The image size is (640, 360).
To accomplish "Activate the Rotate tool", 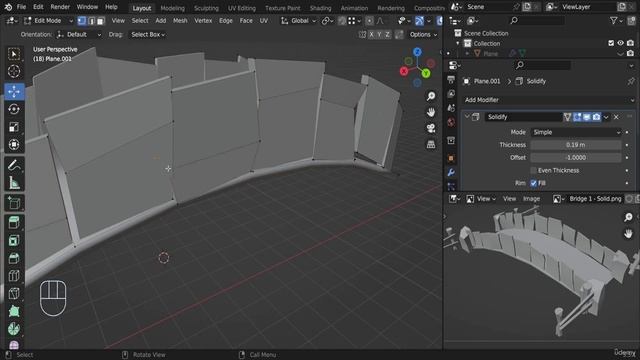I will pos(14,109).
